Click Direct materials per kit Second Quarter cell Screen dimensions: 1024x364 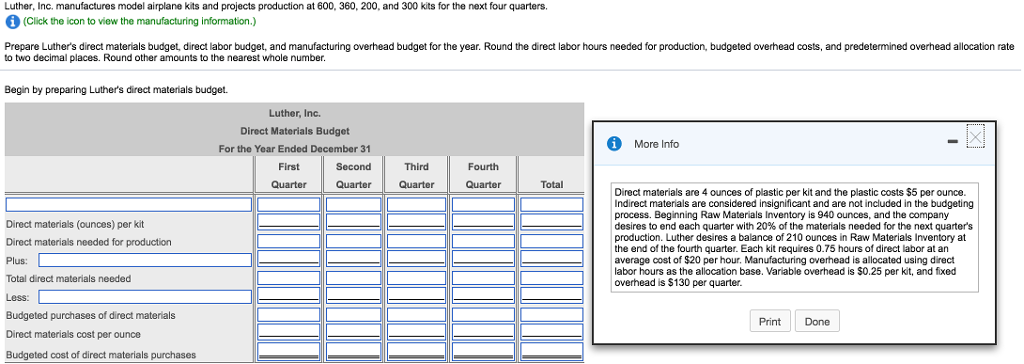(353, 222)
